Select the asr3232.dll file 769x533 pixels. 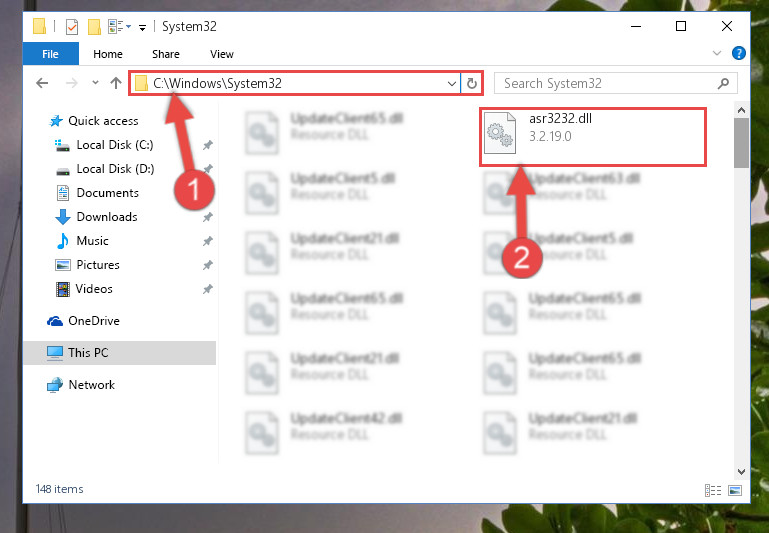pos(592,137)
